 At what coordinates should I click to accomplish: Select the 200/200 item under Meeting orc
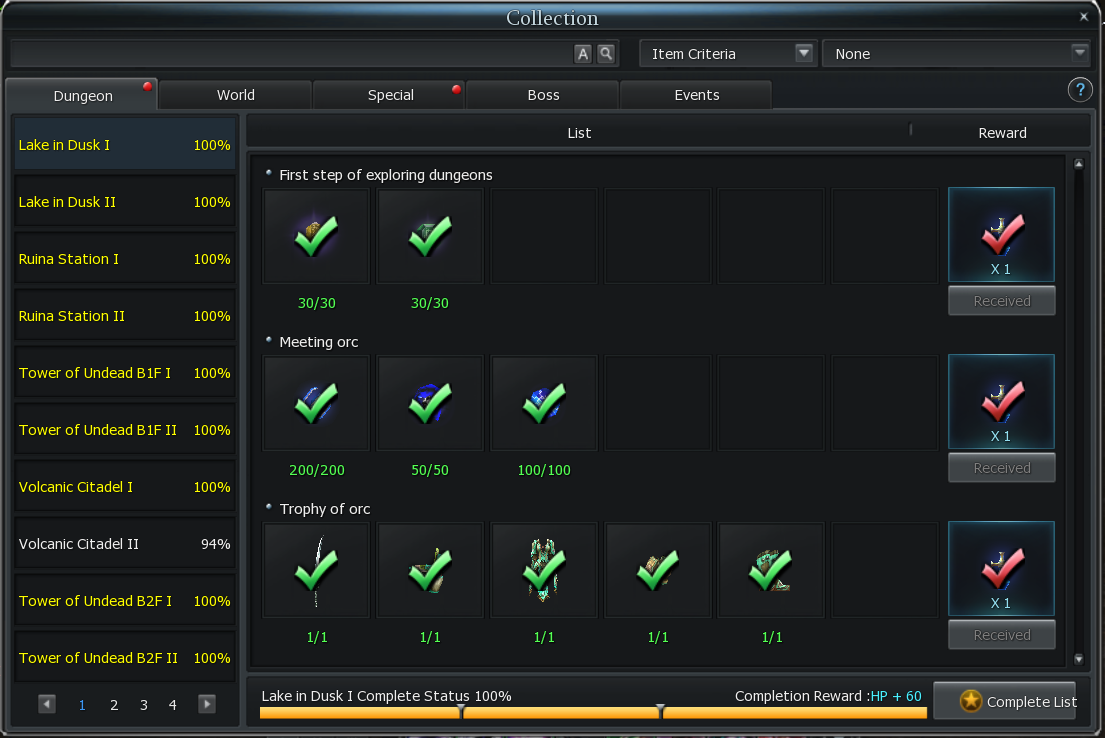(x=316, y=404)
